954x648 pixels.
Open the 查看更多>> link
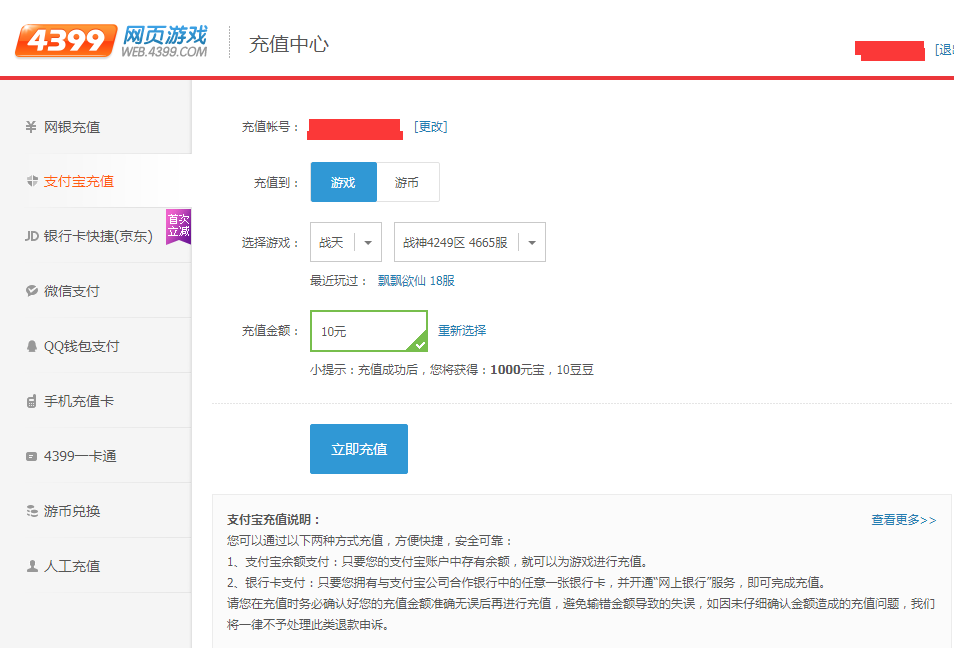pyautogui.click(x=903, y=520)
